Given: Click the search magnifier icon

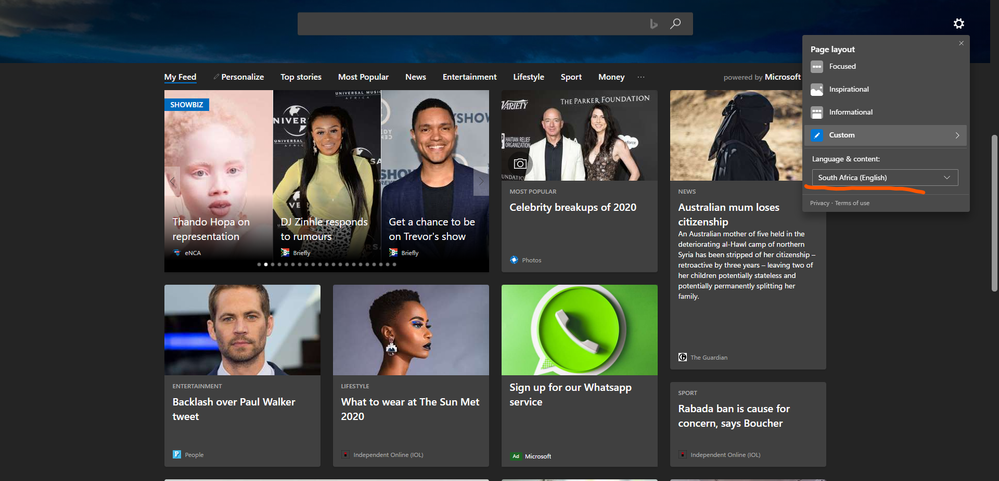Looking at the screenshot, I should pyautogui.click(x=675, y=24).
